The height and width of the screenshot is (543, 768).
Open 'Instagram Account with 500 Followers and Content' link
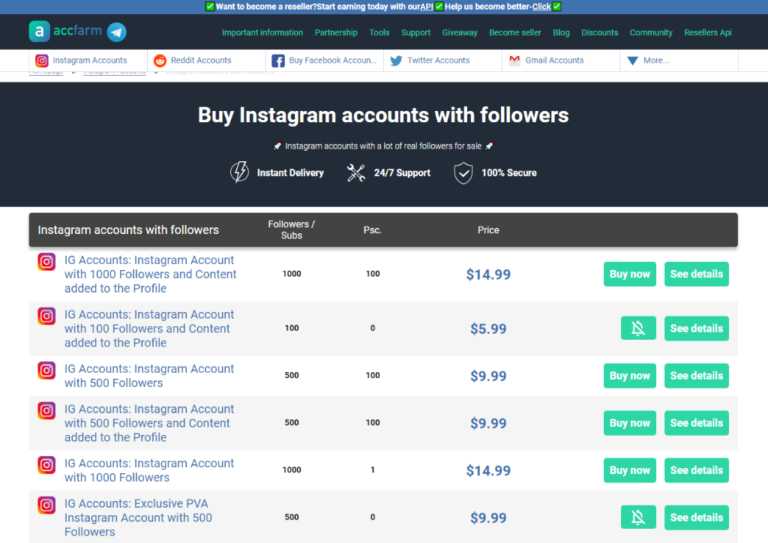(149, 423)
